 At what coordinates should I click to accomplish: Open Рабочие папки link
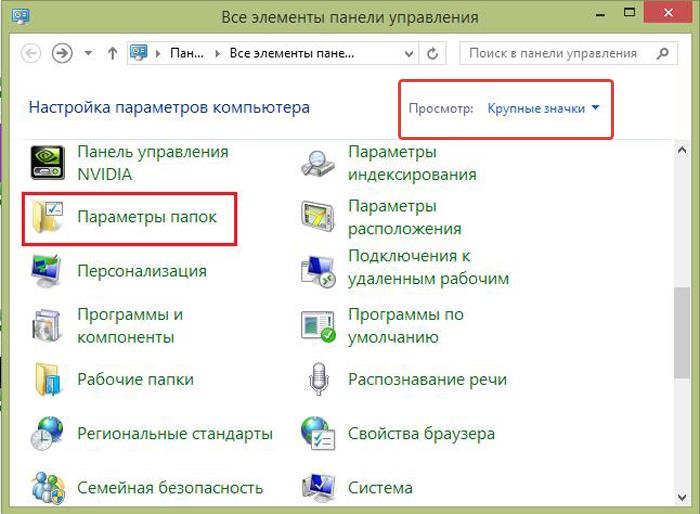(135, 379)
